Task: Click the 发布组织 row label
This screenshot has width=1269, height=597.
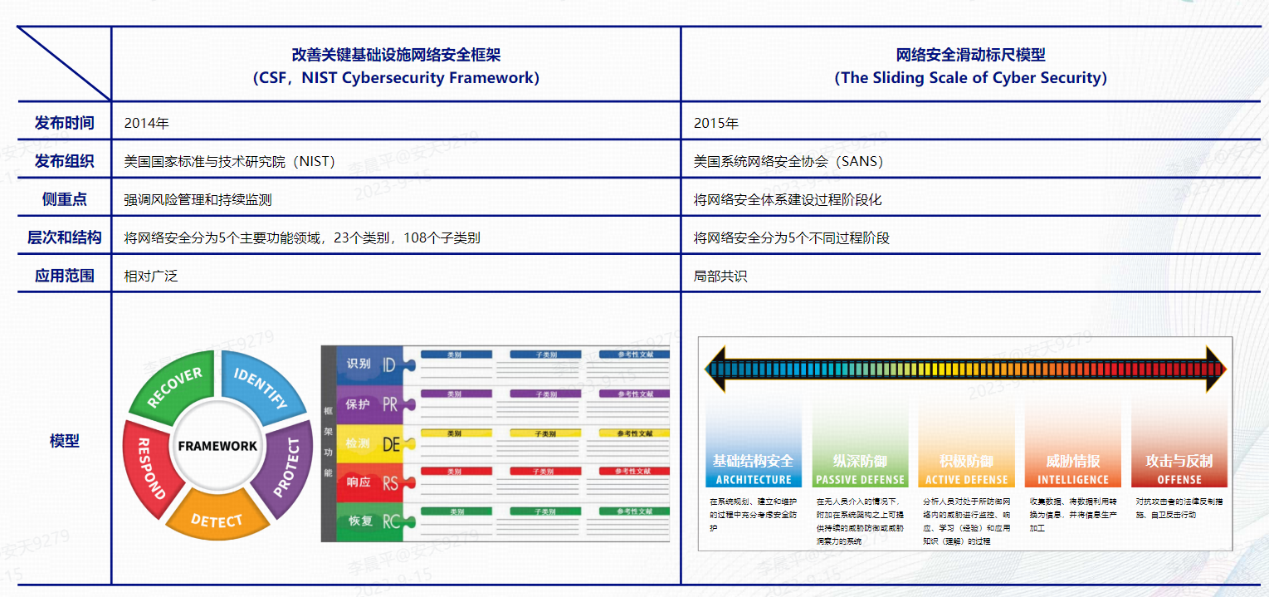Action: tap(64, 161)
